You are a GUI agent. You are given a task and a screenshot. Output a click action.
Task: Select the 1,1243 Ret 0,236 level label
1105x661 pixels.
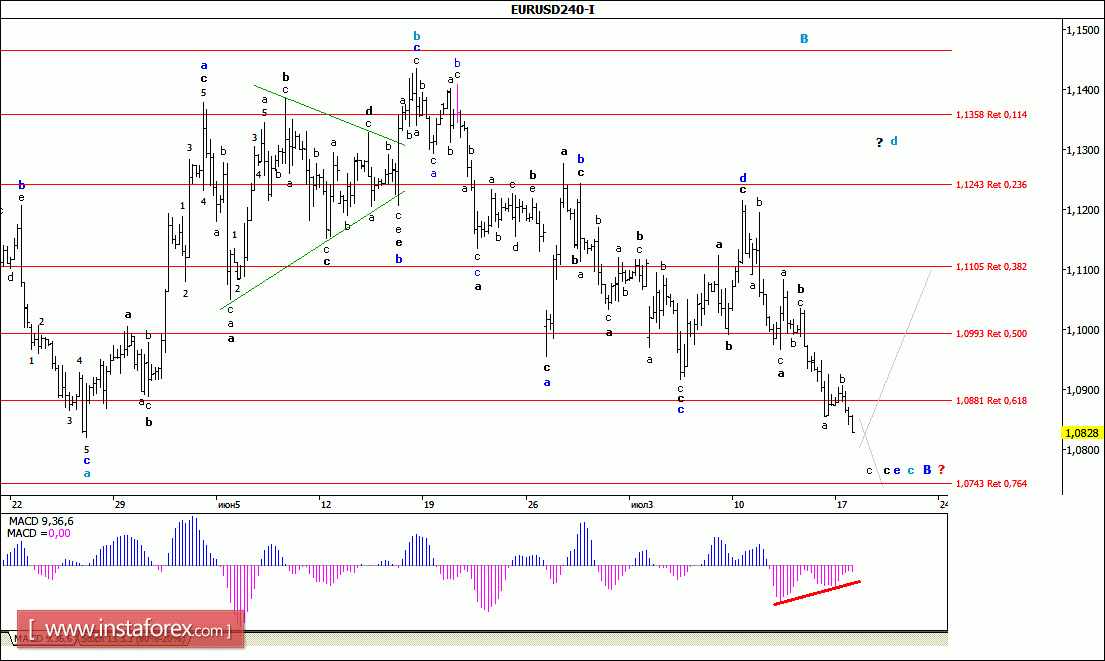click(991, 185)
